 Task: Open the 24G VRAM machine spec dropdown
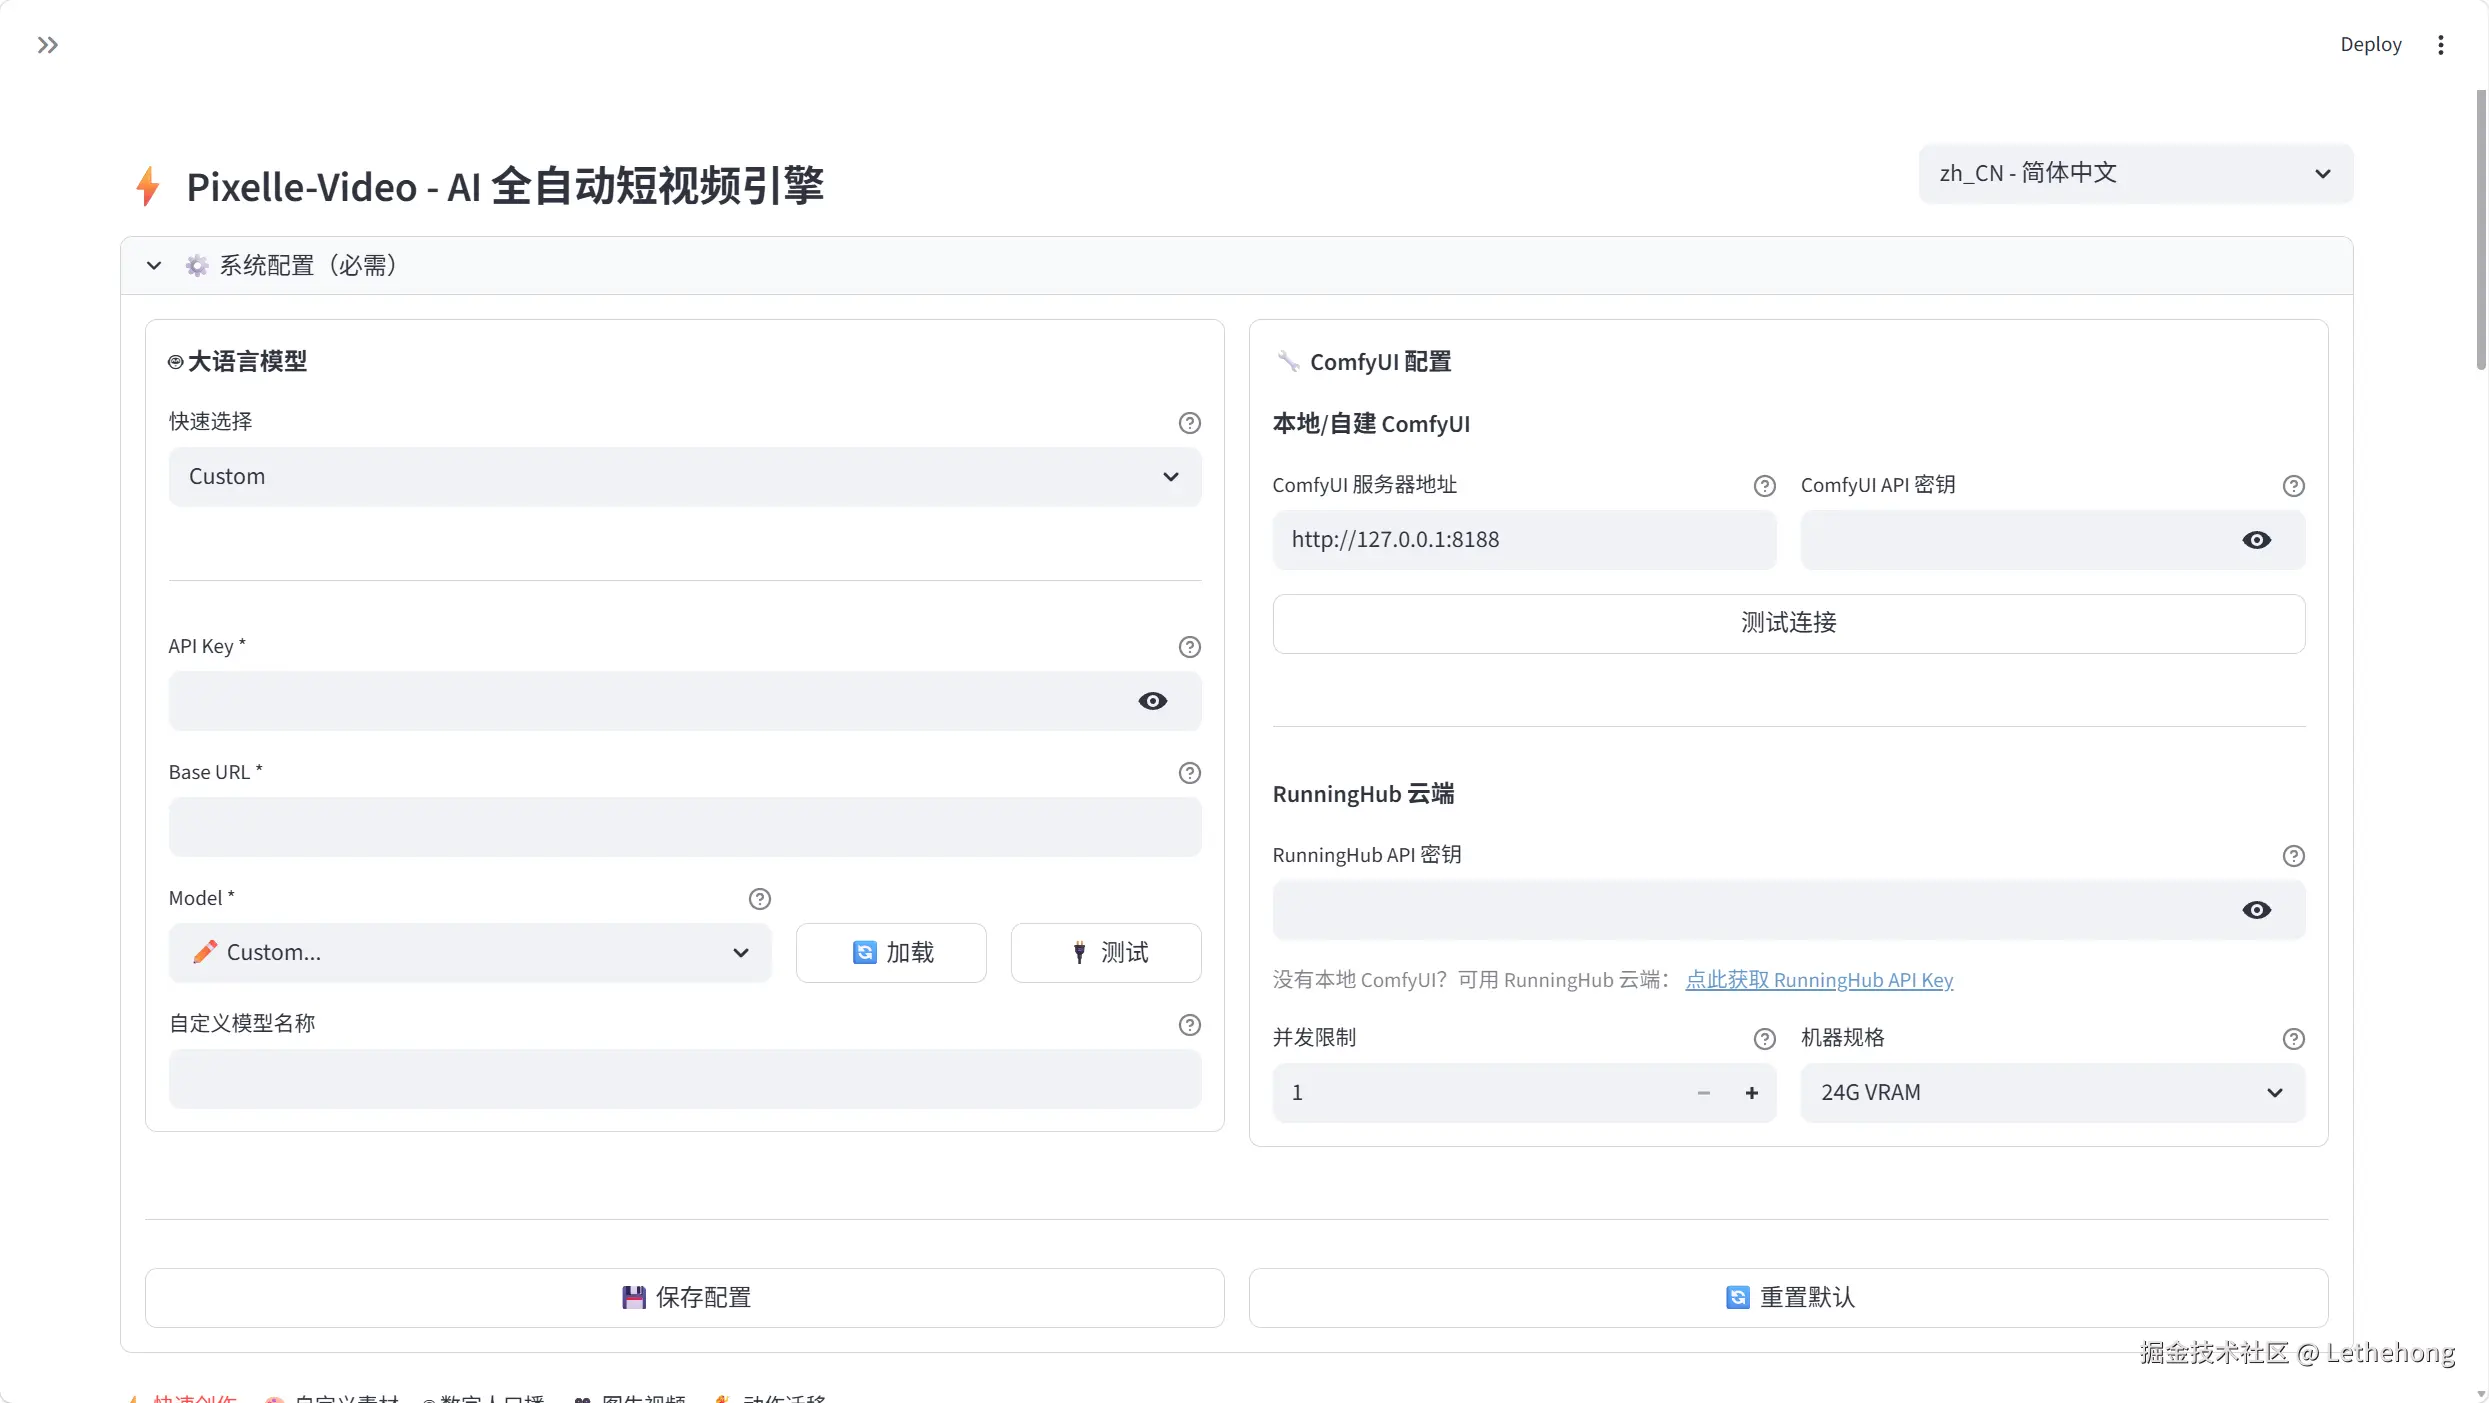click(2052, 1093)
